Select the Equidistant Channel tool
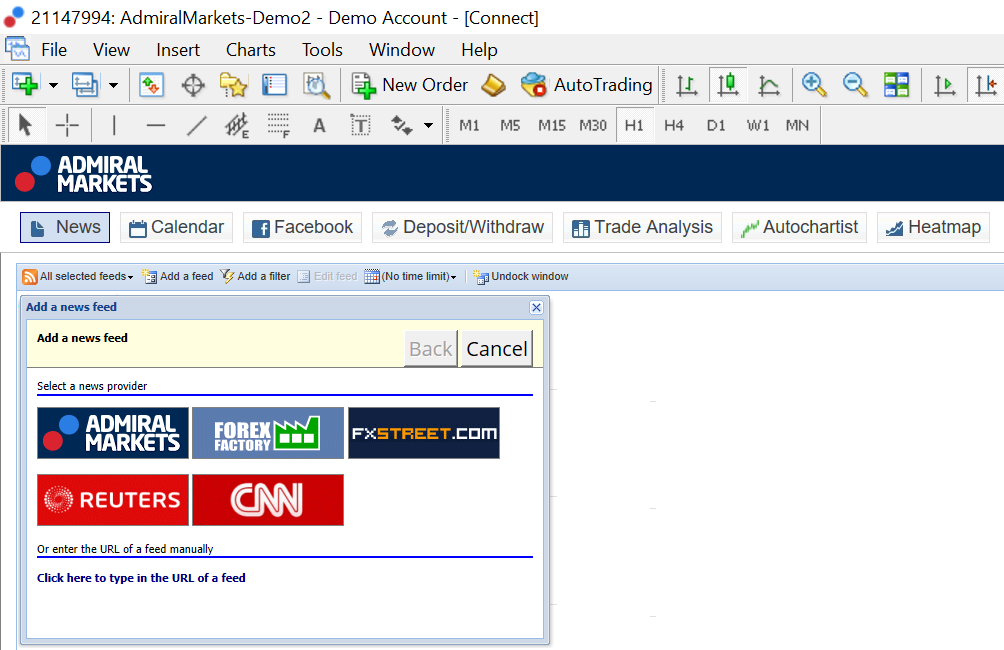 pyautogui.click(x=236, y=125)
